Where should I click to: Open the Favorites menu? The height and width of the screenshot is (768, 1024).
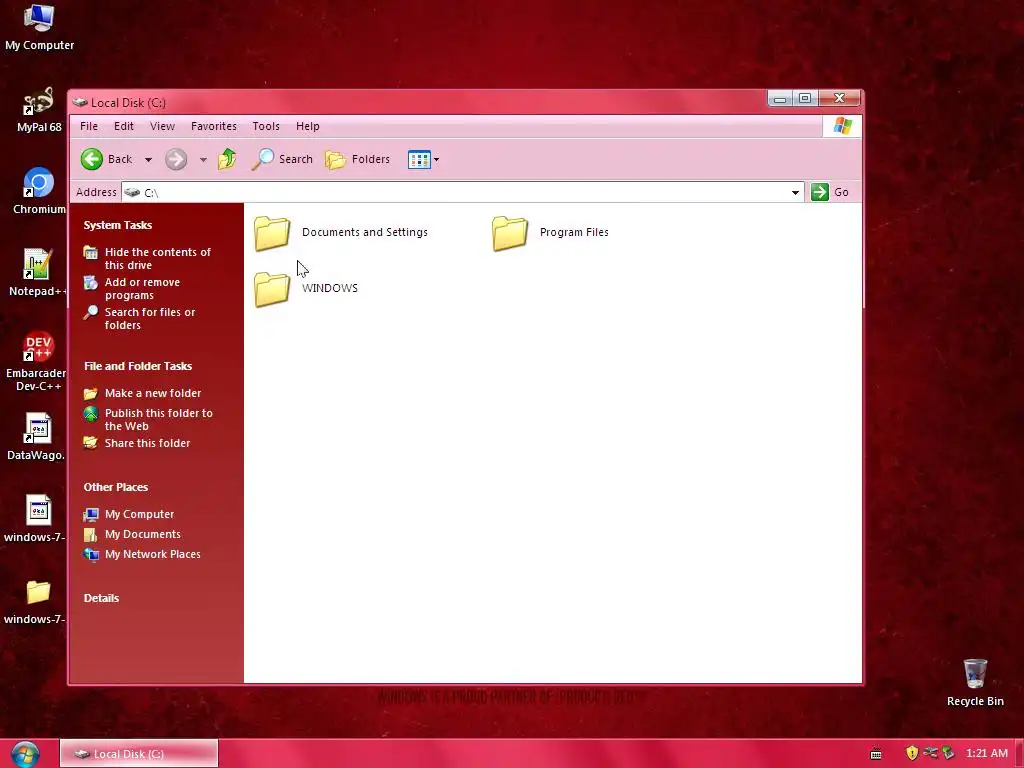pos(214,126)
